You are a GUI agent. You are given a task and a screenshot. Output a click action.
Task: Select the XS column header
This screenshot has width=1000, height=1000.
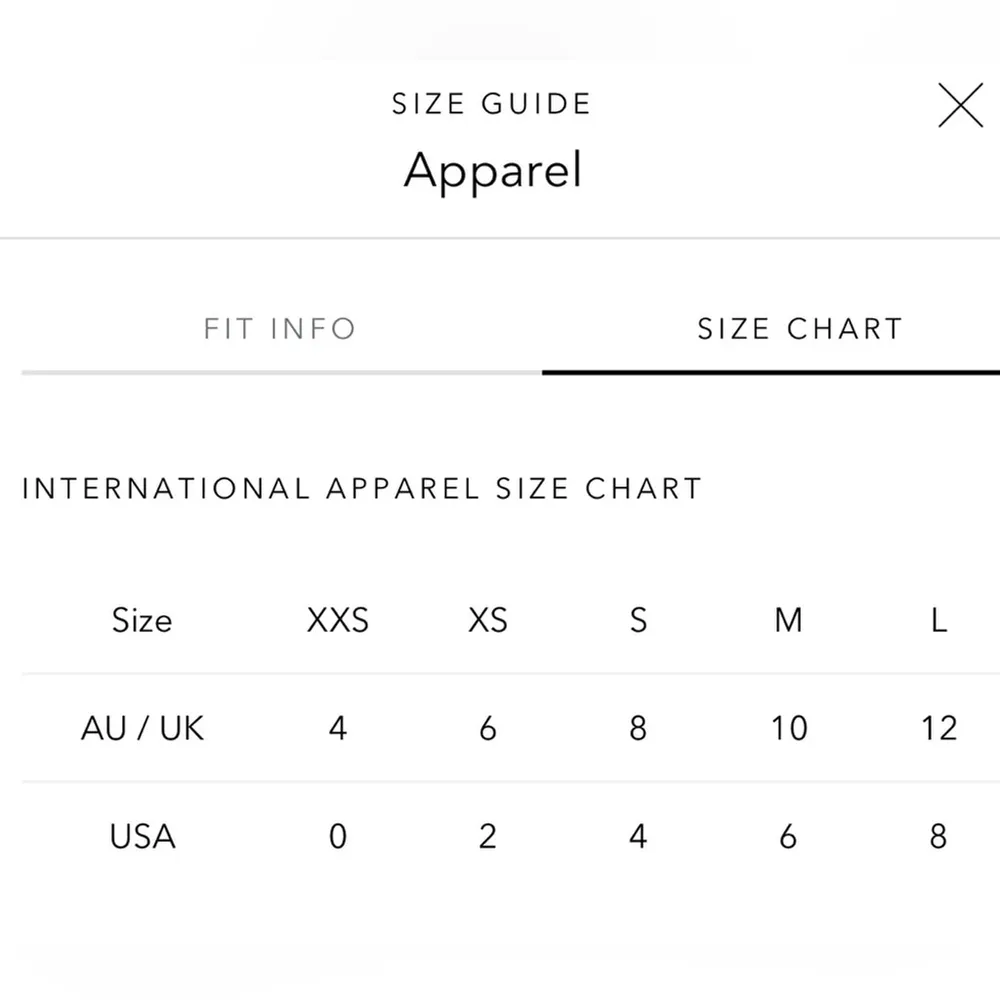pos(488,621)
